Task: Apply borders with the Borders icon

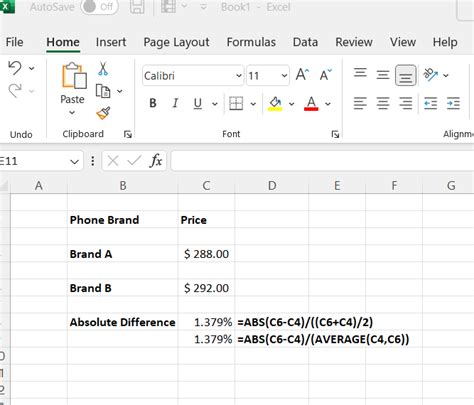Action: (x=236, y=103)
